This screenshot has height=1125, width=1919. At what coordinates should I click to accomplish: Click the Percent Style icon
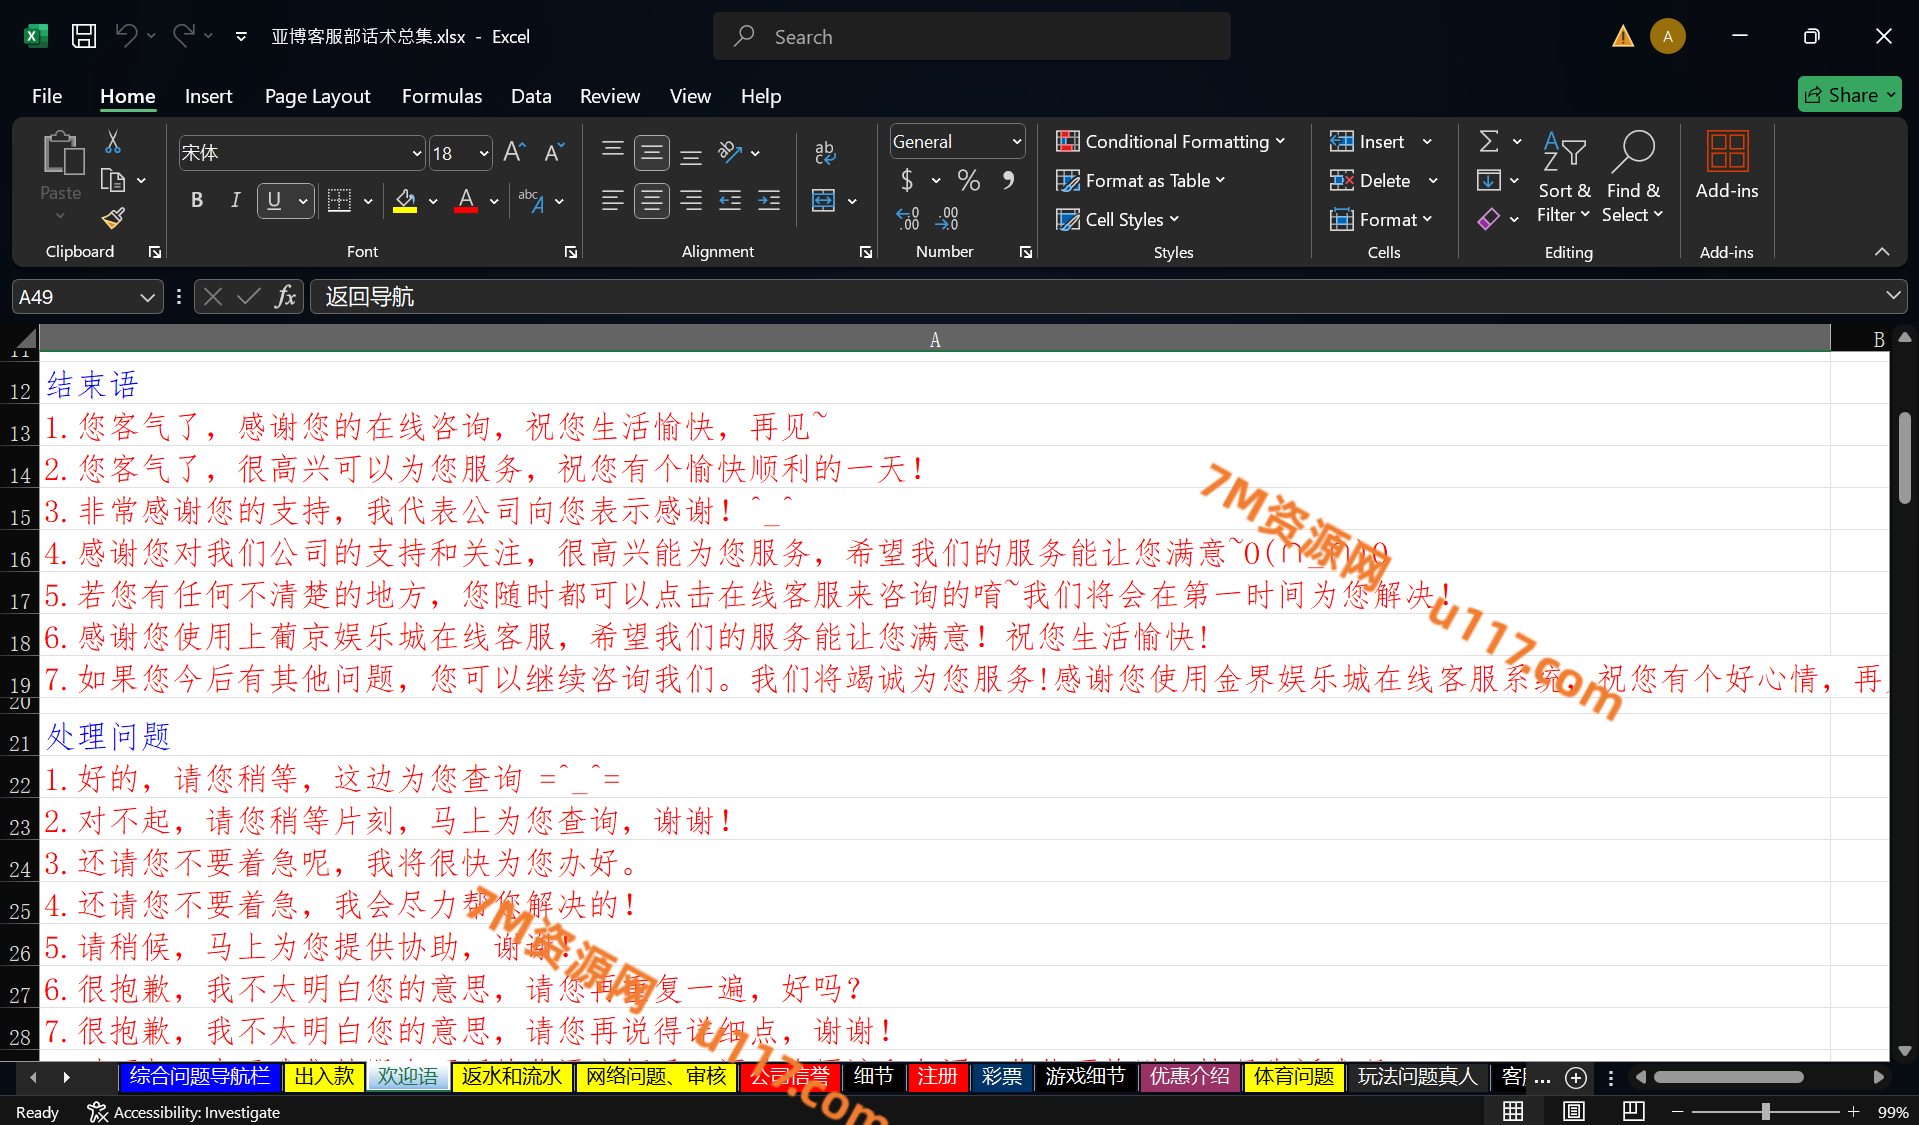point(968,181)
